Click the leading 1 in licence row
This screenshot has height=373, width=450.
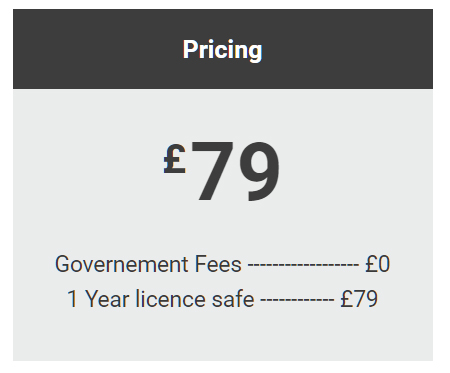point(73,299)
